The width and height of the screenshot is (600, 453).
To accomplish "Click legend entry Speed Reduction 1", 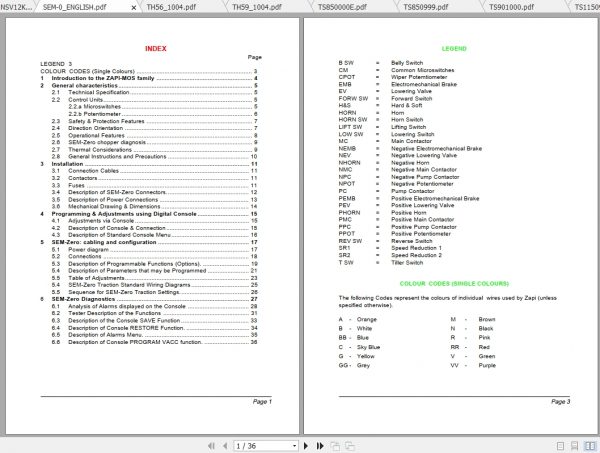I will 416,248.
